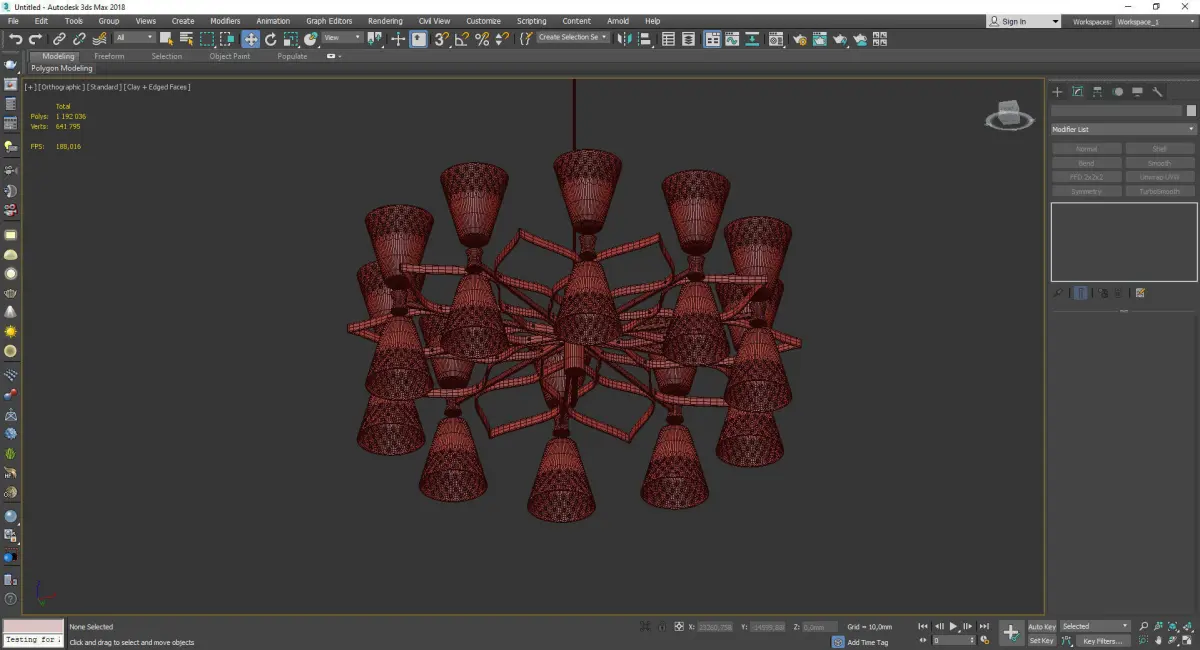
Task: Toggle Window/Crossing selection mode
Action: pyautogui.click(x=227, y=39)
